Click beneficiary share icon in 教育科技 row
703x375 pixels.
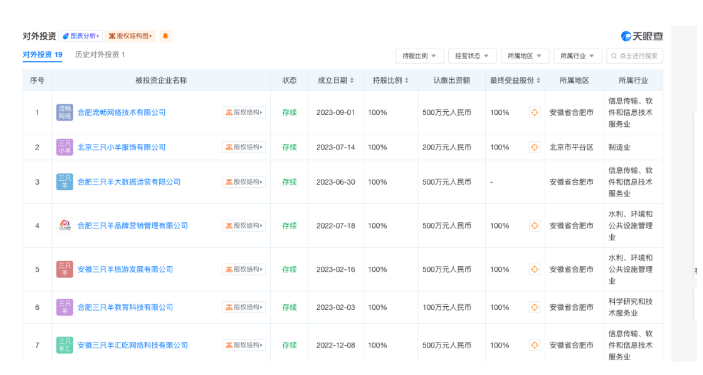(x=534, y=307)
